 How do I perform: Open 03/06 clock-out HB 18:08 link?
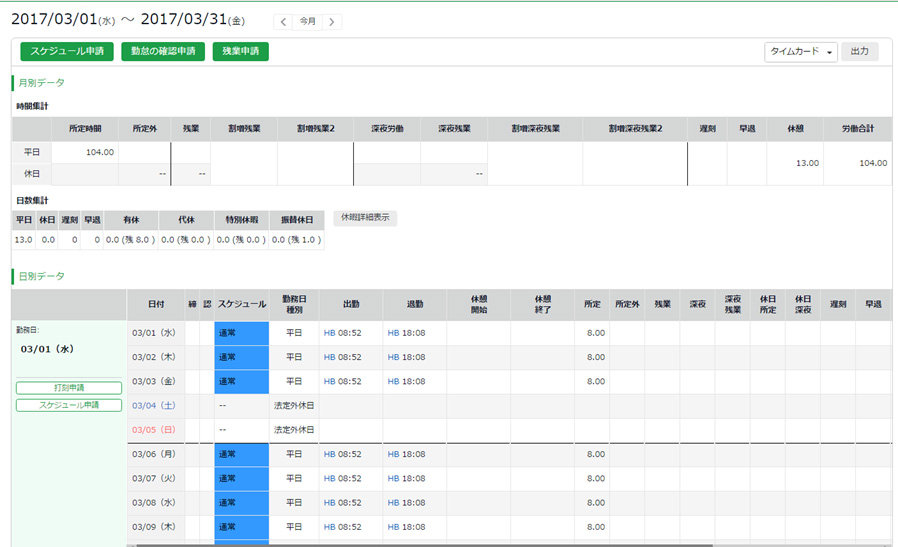point(407,454)
